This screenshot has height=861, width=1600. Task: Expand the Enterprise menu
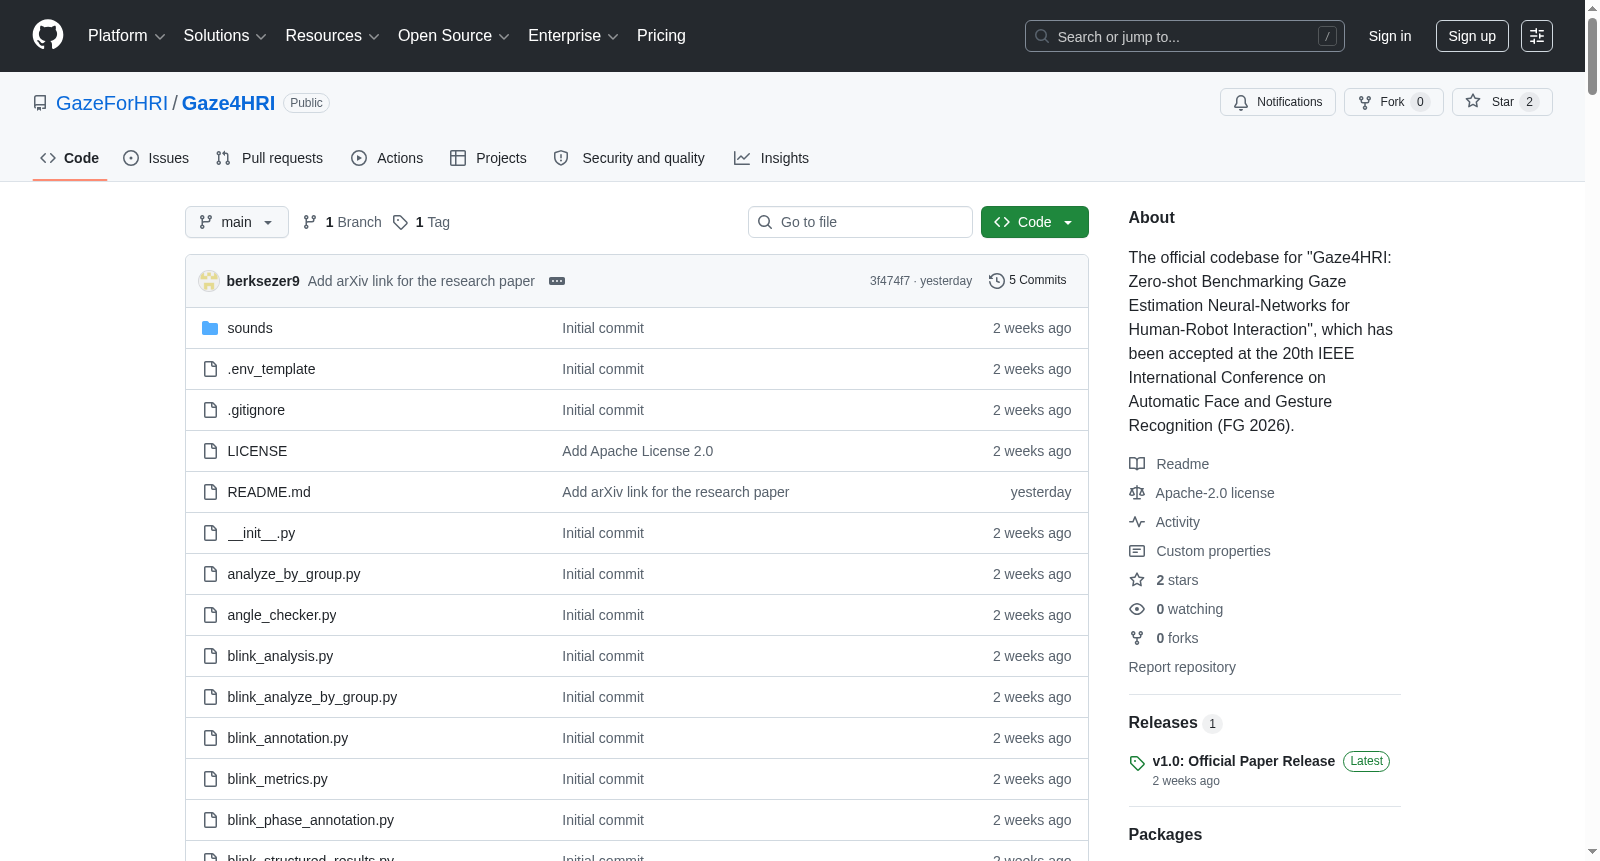(x=573, y=36)
